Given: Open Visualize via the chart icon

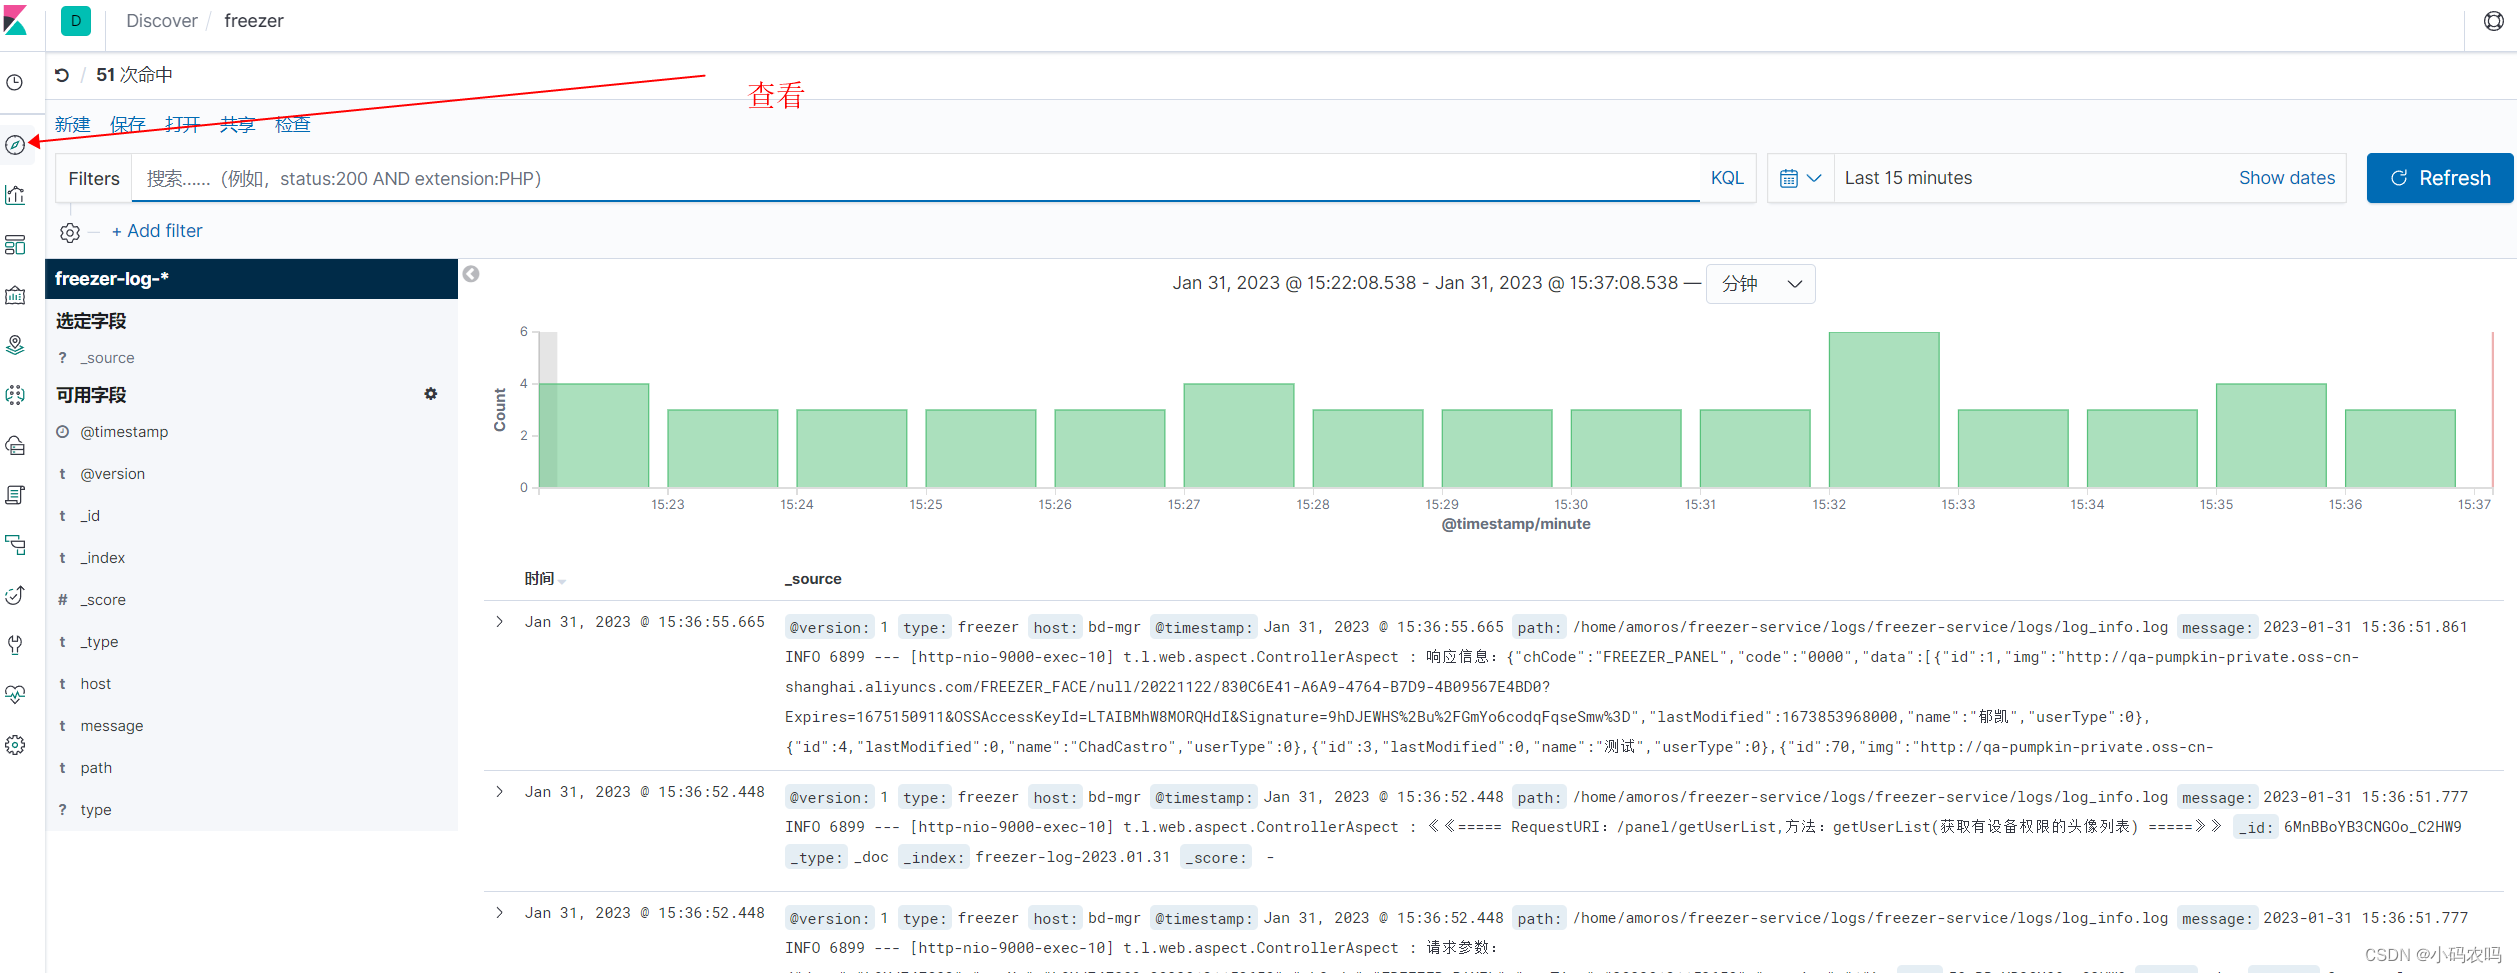Looking at the screenshot, I should [15, 195].
